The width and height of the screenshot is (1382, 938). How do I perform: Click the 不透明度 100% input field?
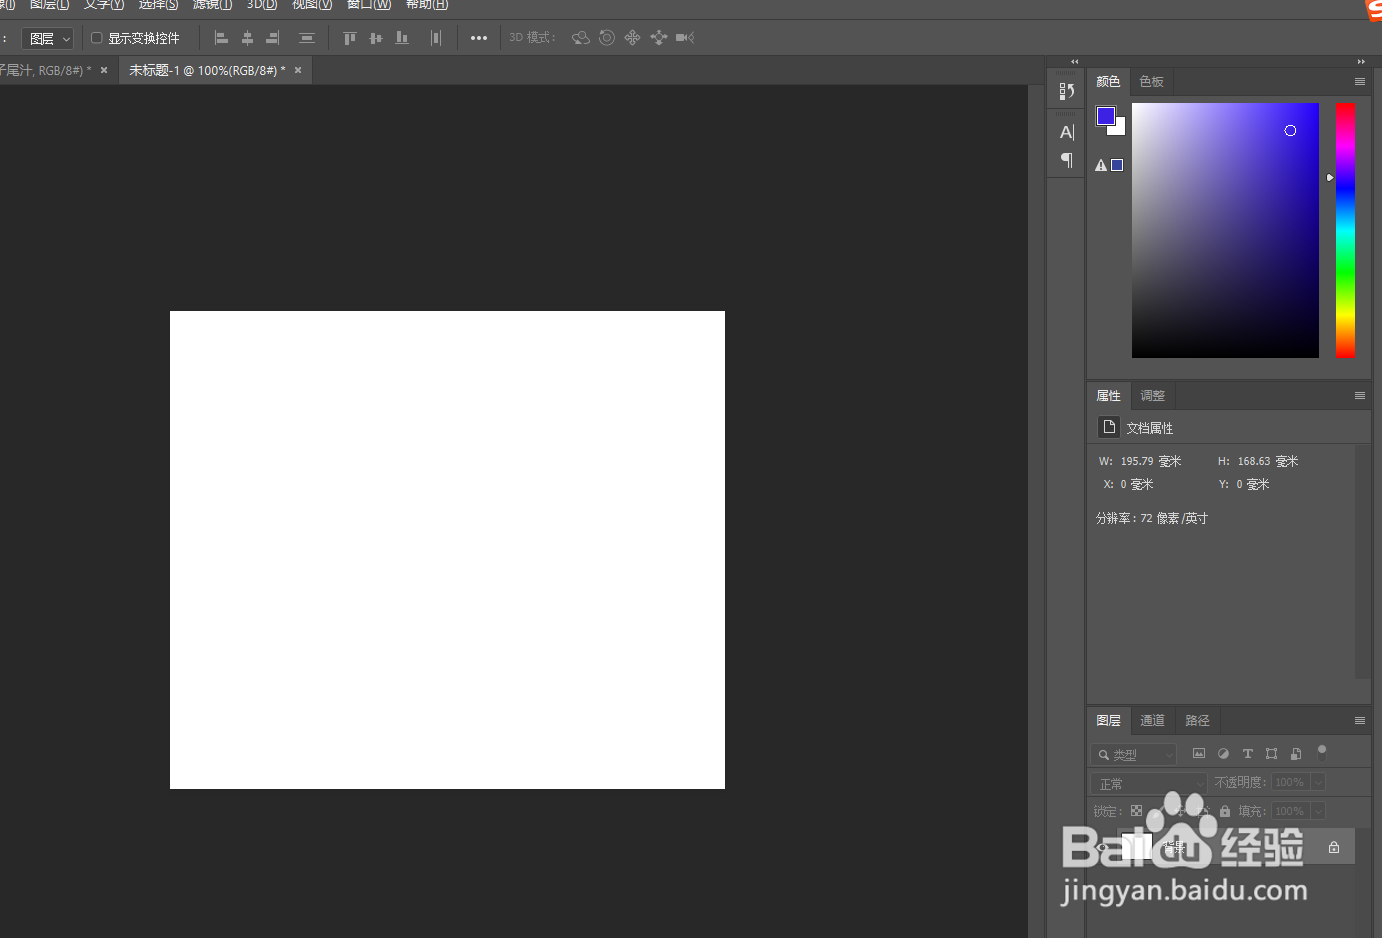(1290, 782)
